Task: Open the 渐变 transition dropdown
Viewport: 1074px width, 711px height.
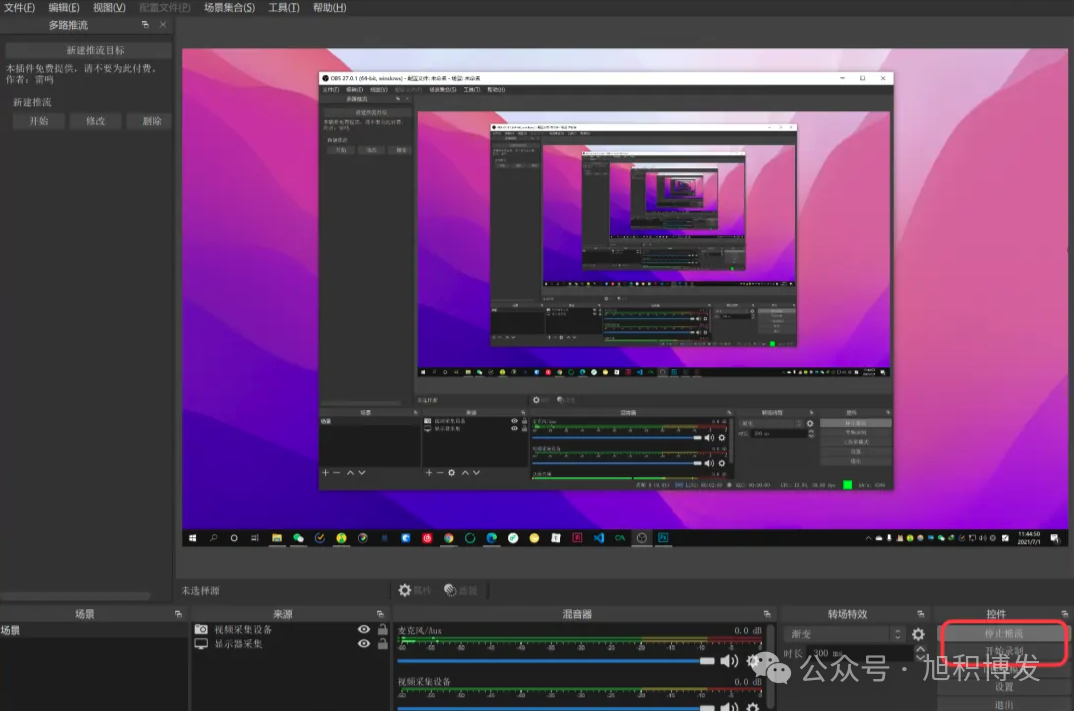Action: [x=845, y=634]
